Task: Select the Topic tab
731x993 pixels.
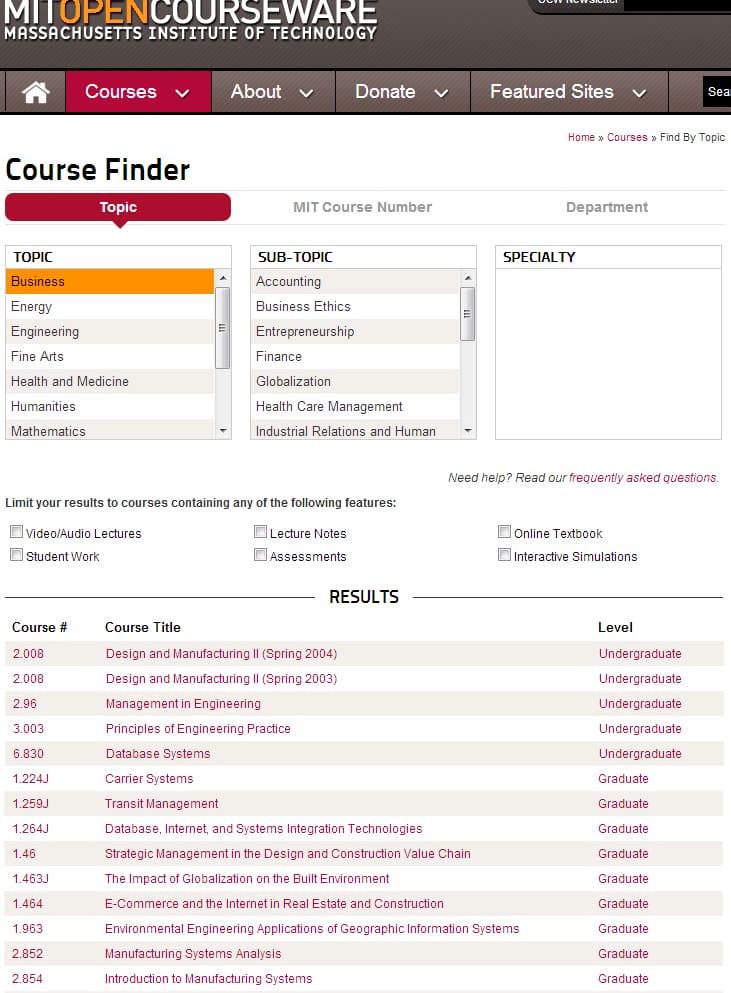Action: (x=118, y=207)
